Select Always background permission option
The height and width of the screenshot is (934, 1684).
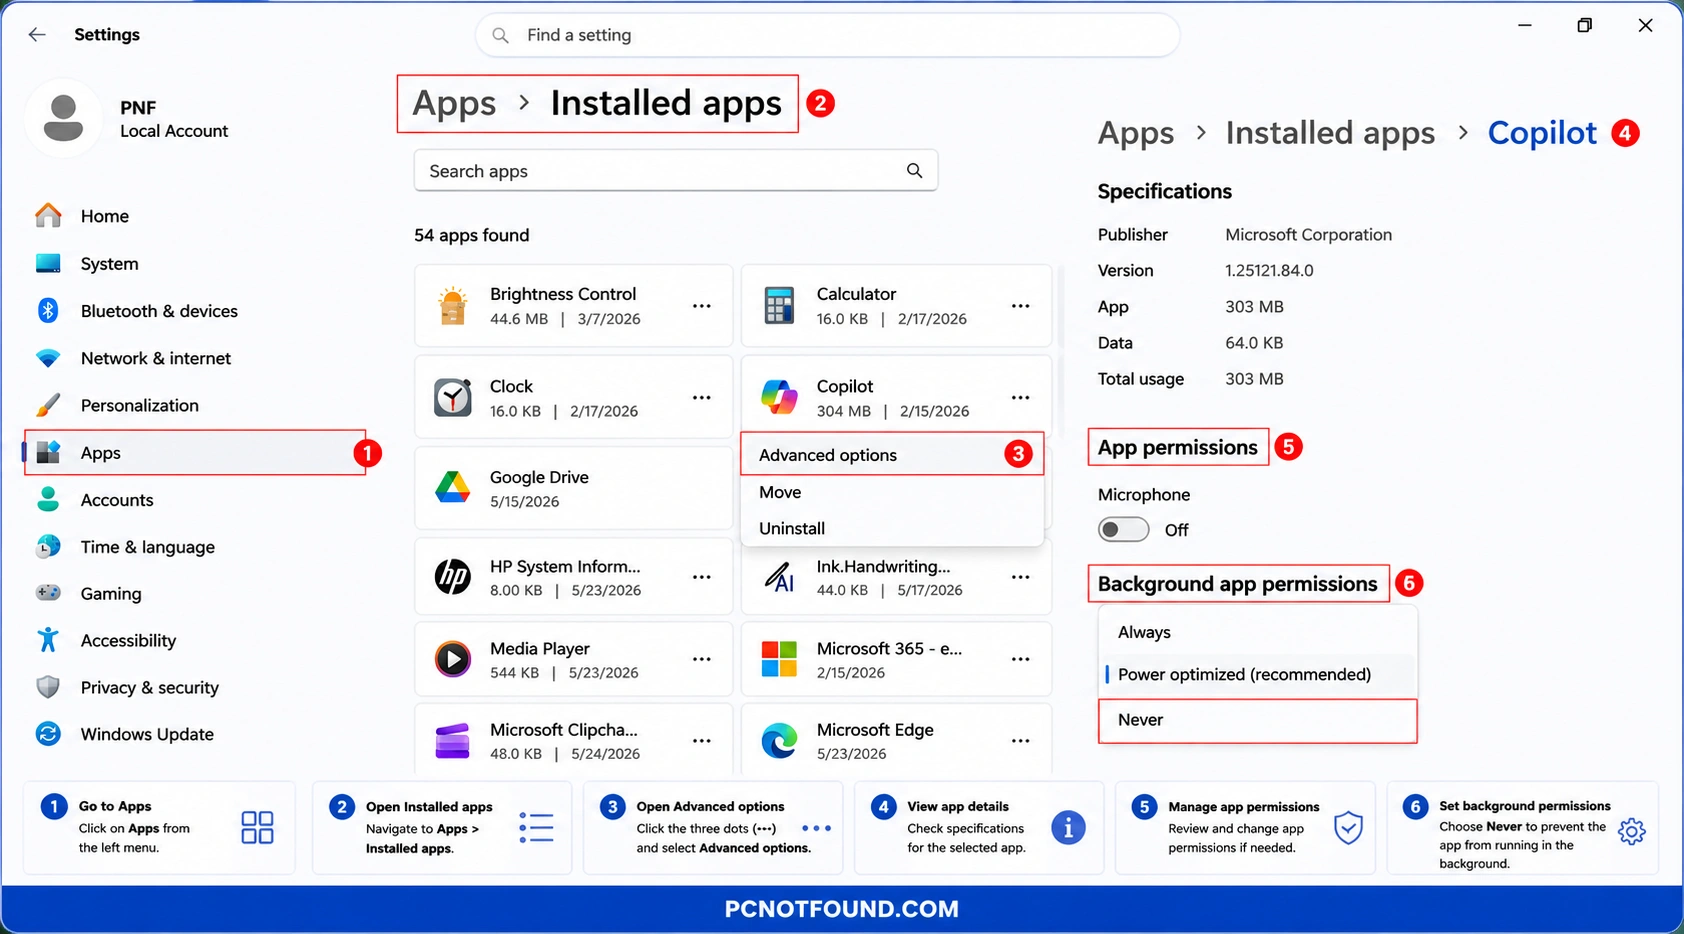pyautogui.click(x=1257, y=632)
